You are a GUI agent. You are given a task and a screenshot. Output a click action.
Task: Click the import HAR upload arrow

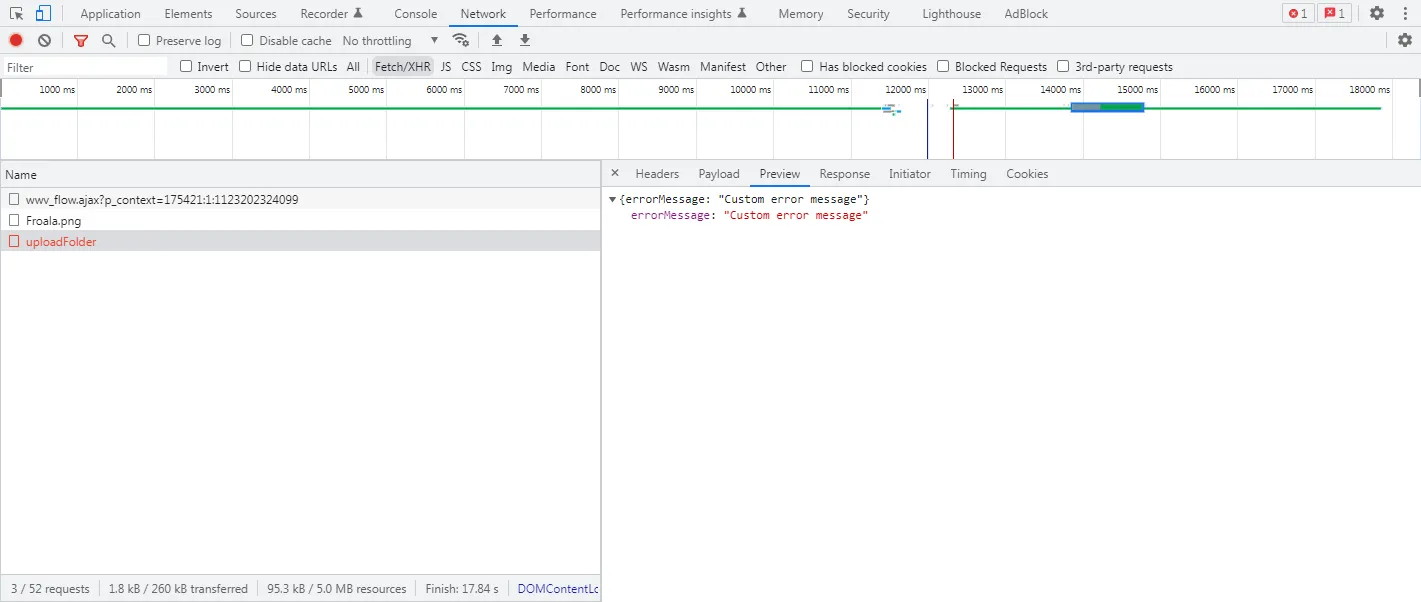497,40
